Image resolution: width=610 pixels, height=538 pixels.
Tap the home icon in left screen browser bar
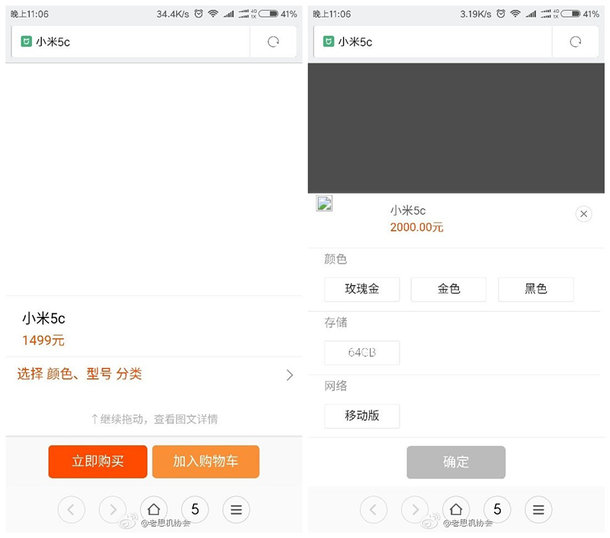(154, 509)
